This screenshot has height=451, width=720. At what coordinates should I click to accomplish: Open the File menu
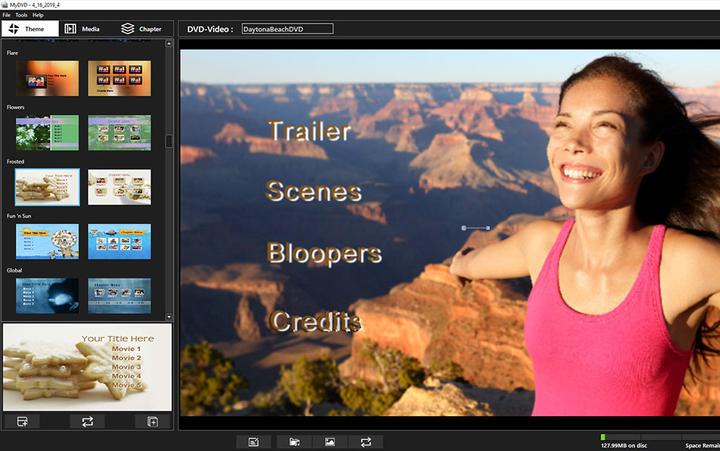(6, 15)
